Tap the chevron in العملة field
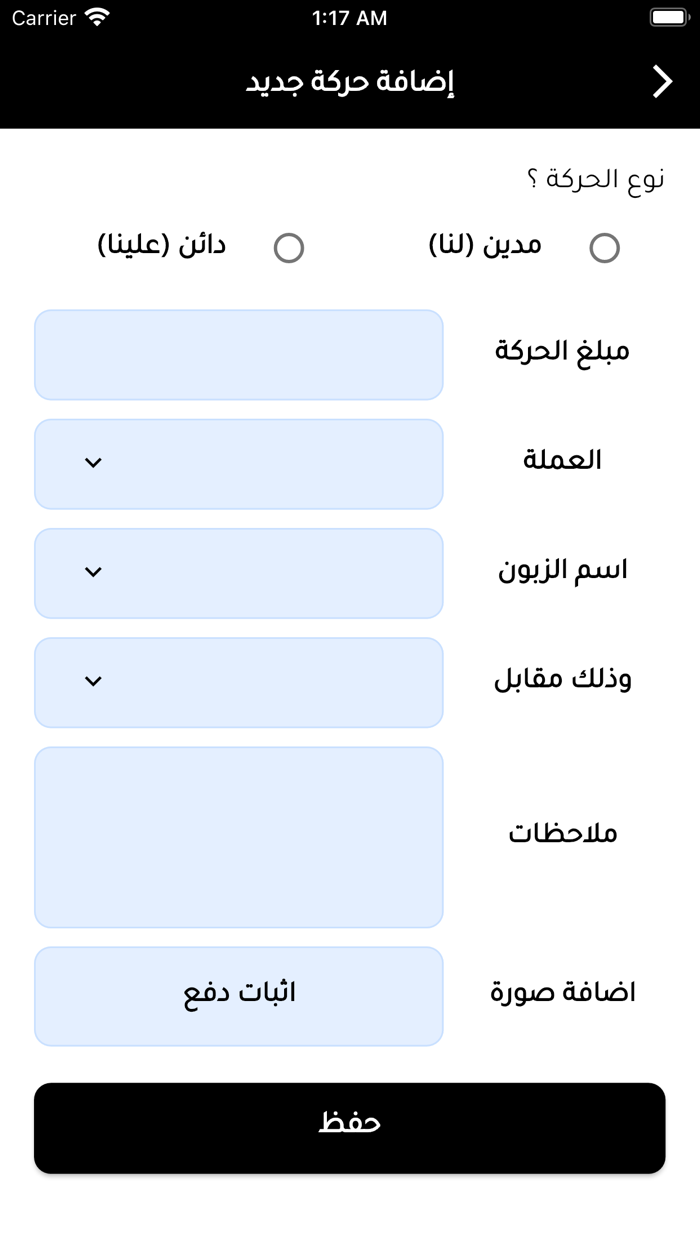The image size is (700, 1244). [x=95, y=463]
